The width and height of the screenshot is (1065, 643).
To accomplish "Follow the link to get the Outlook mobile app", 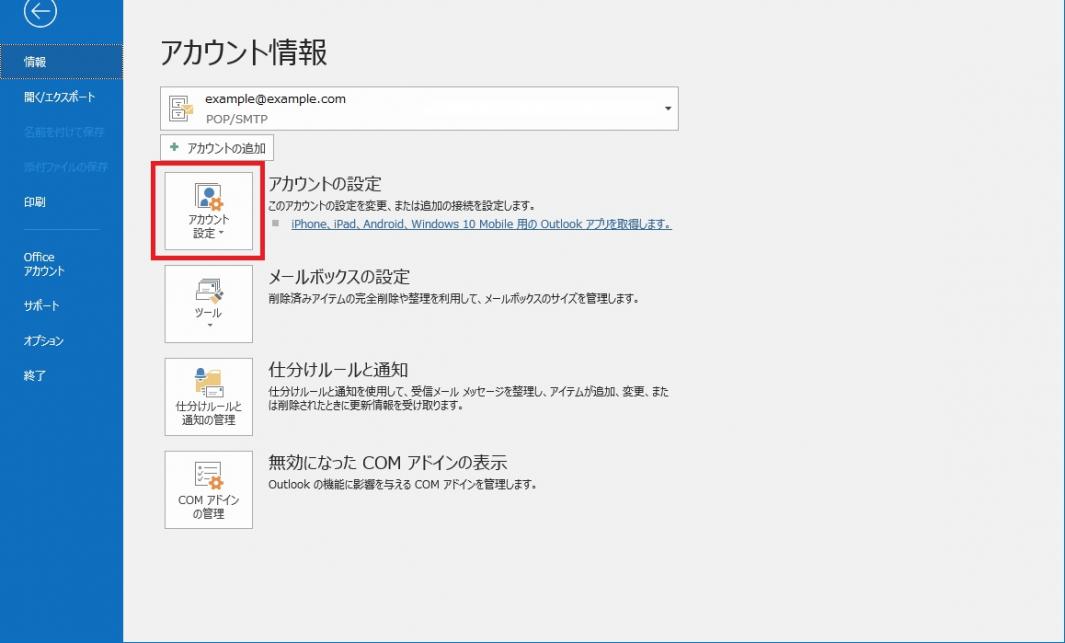I will [481, 224].
